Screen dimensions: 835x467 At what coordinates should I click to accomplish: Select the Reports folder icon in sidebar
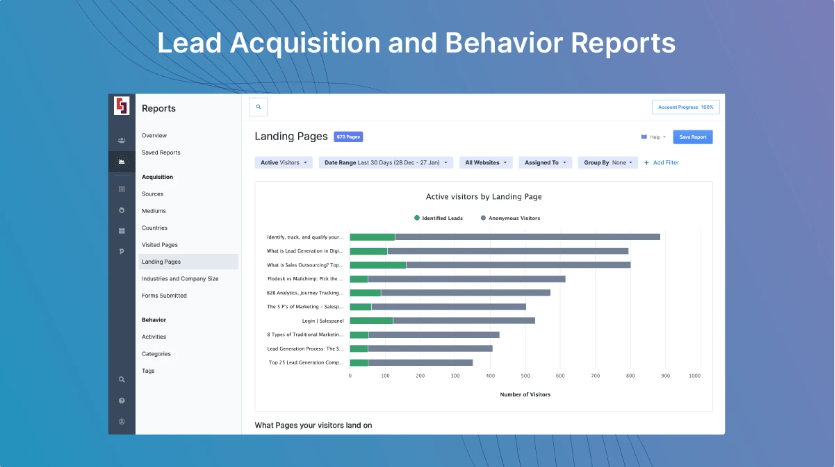tap(122, 162)
